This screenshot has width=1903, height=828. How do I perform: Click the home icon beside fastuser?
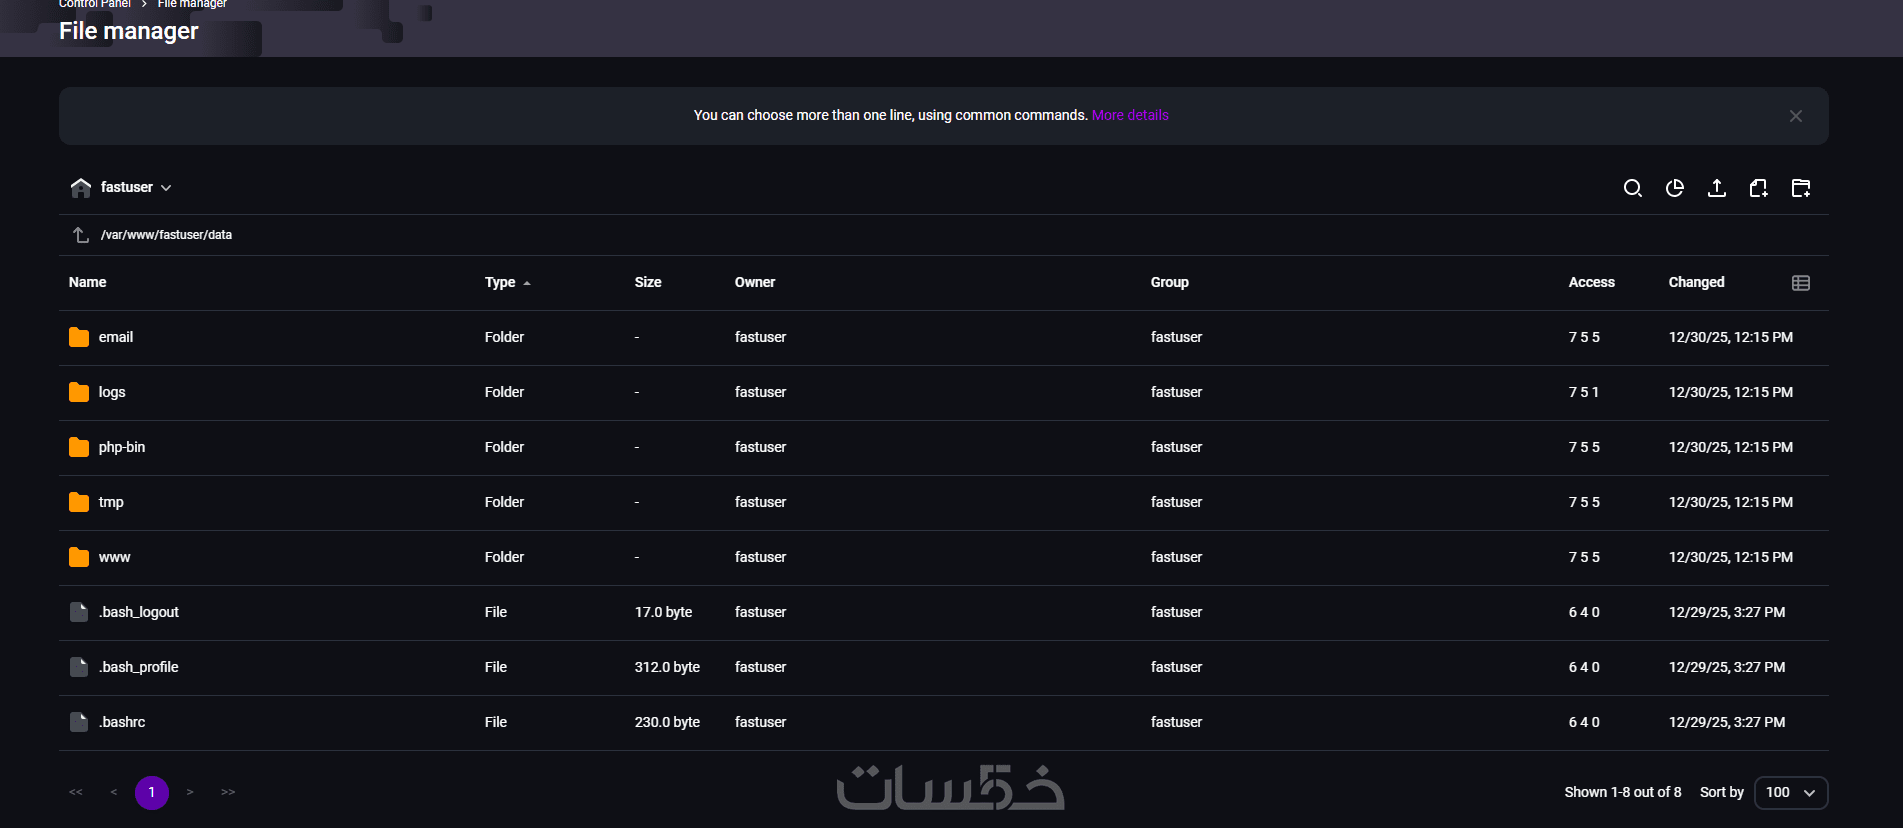coord(81,187)
